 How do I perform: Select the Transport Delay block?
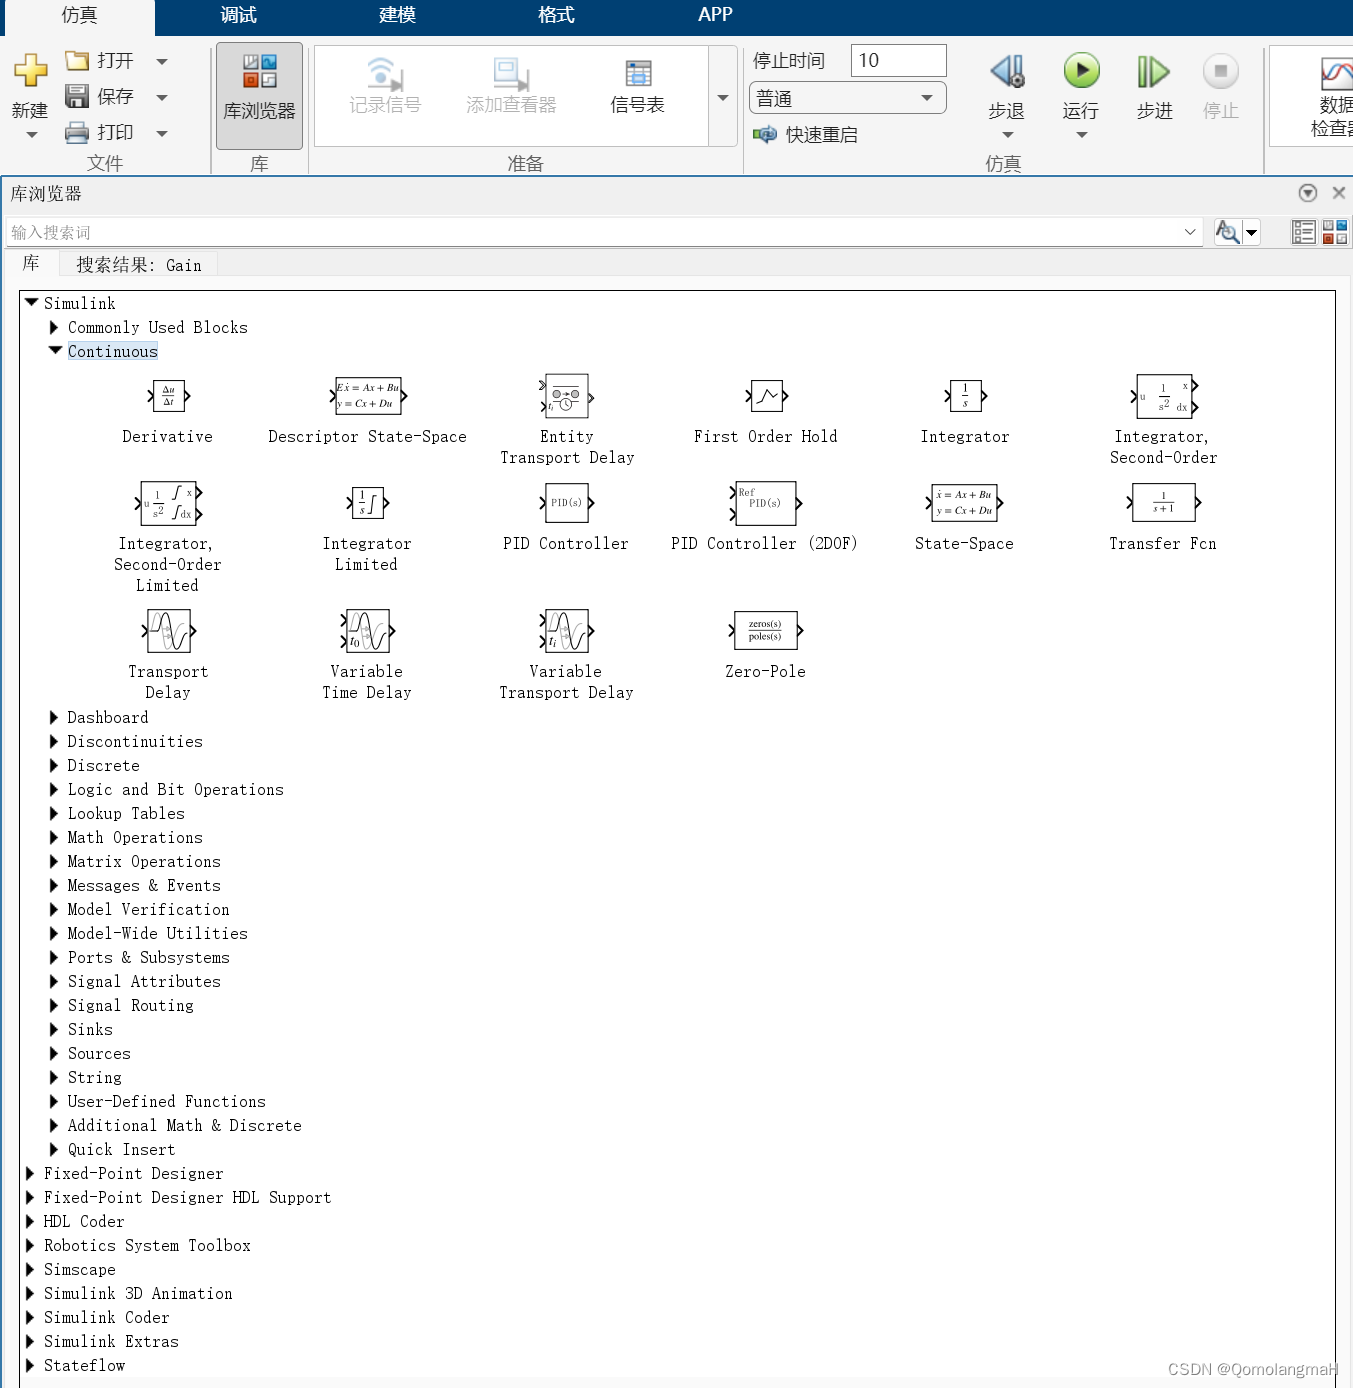[168, 631]
